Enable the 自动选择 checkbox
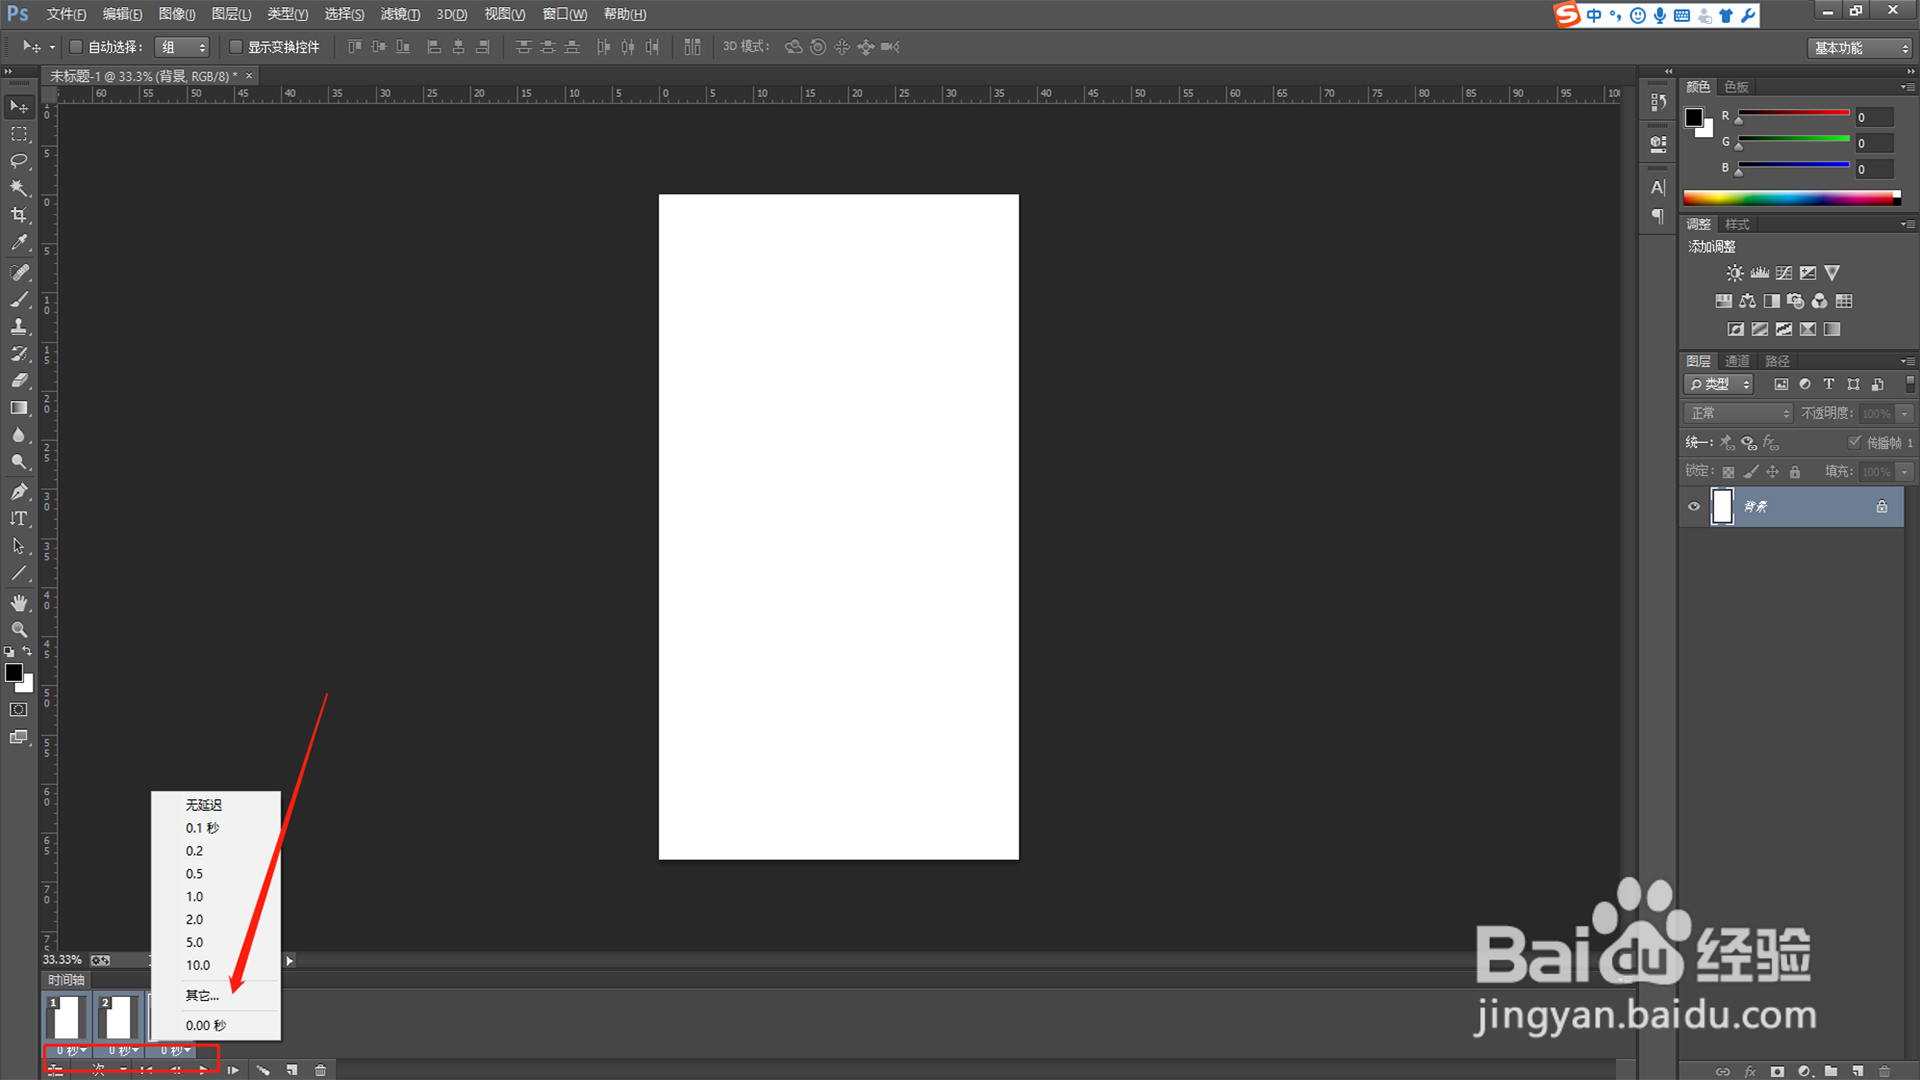 (x=76, y=47)
